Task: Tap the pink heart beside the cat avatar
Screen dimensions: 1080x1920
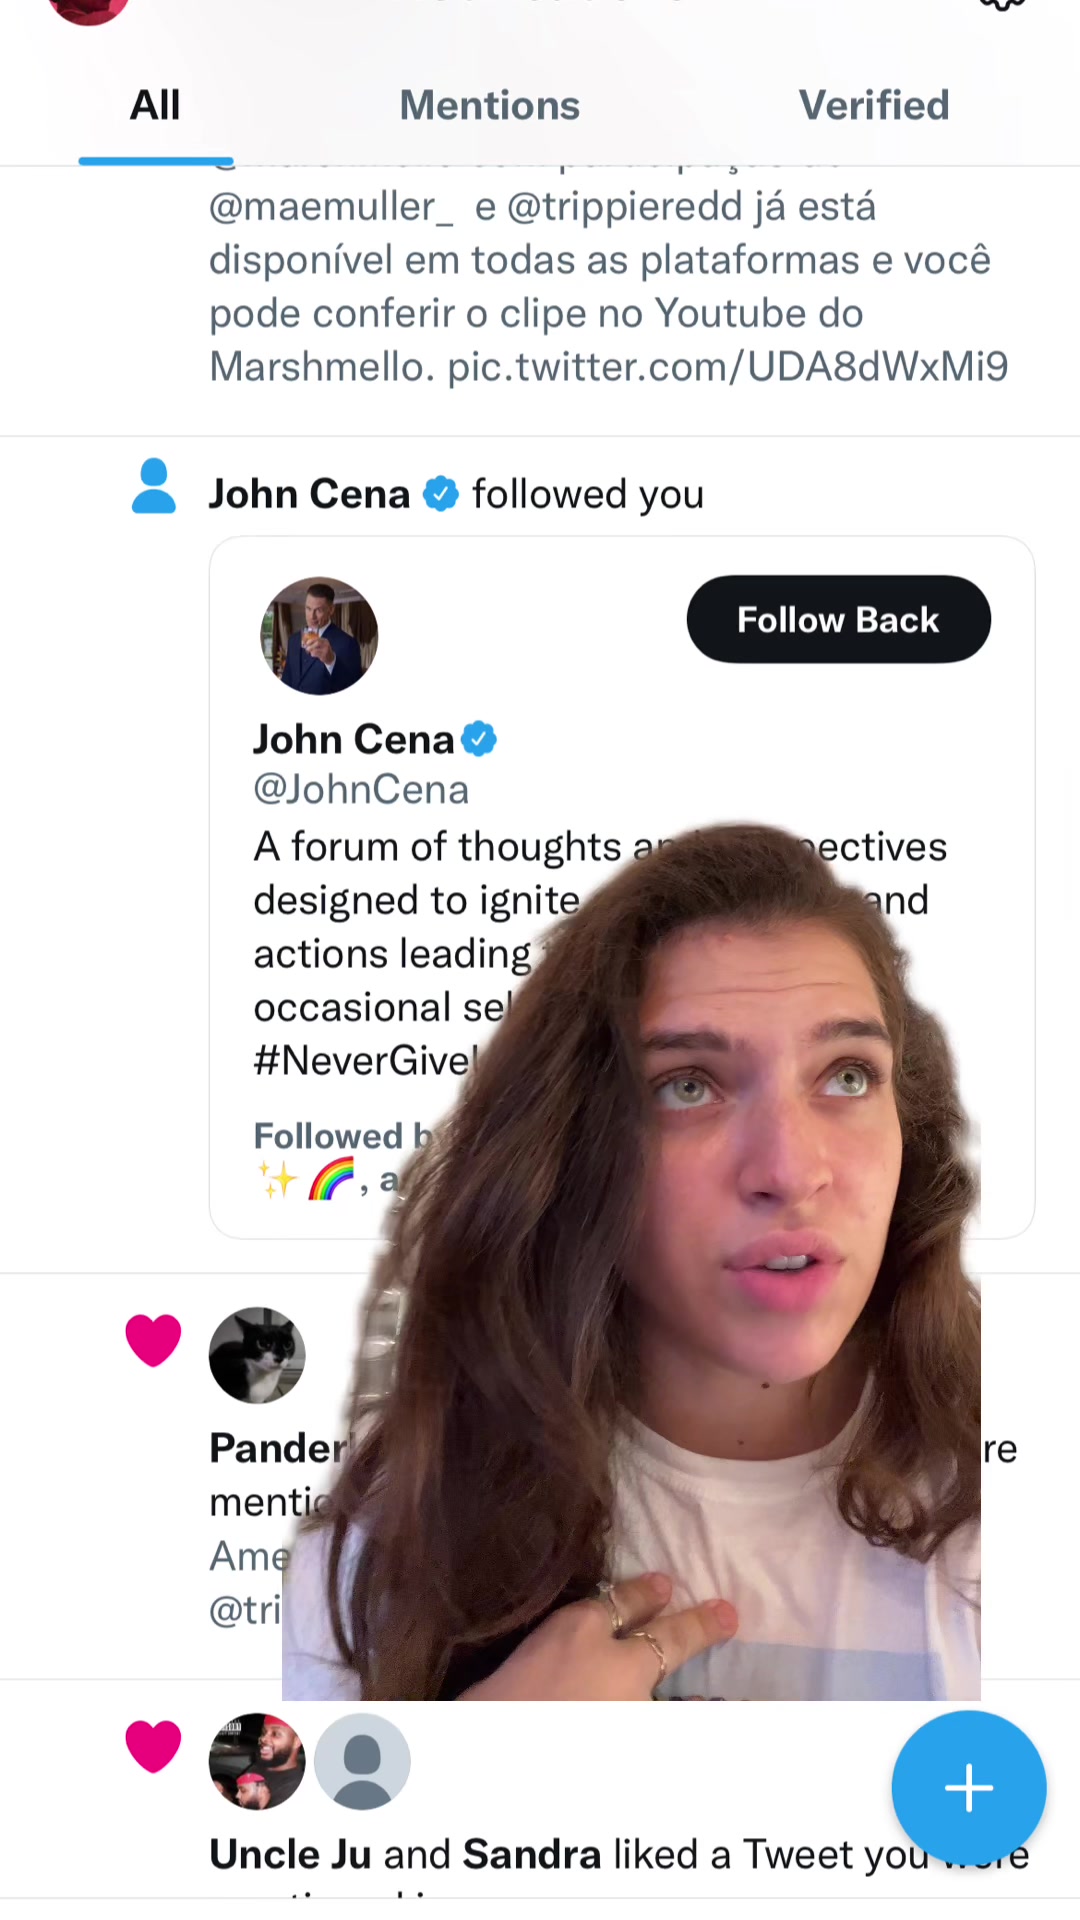Action: click(x=153, y=1340)
